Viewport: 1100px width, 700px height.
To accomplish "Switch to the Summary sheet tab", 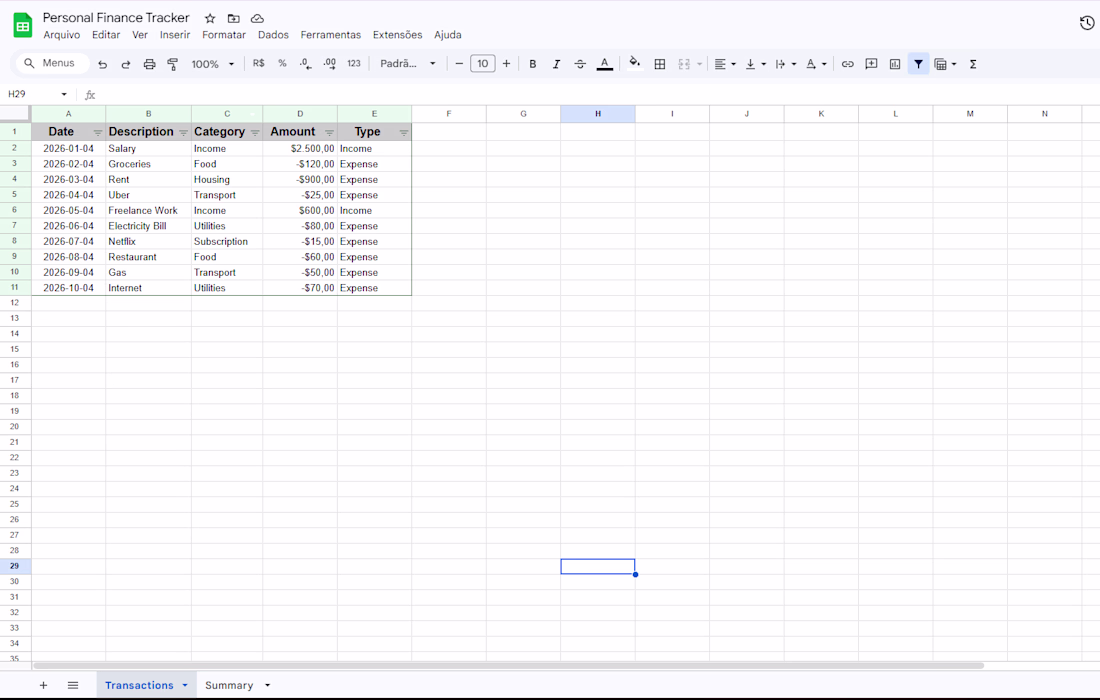I will pos(229,685).
